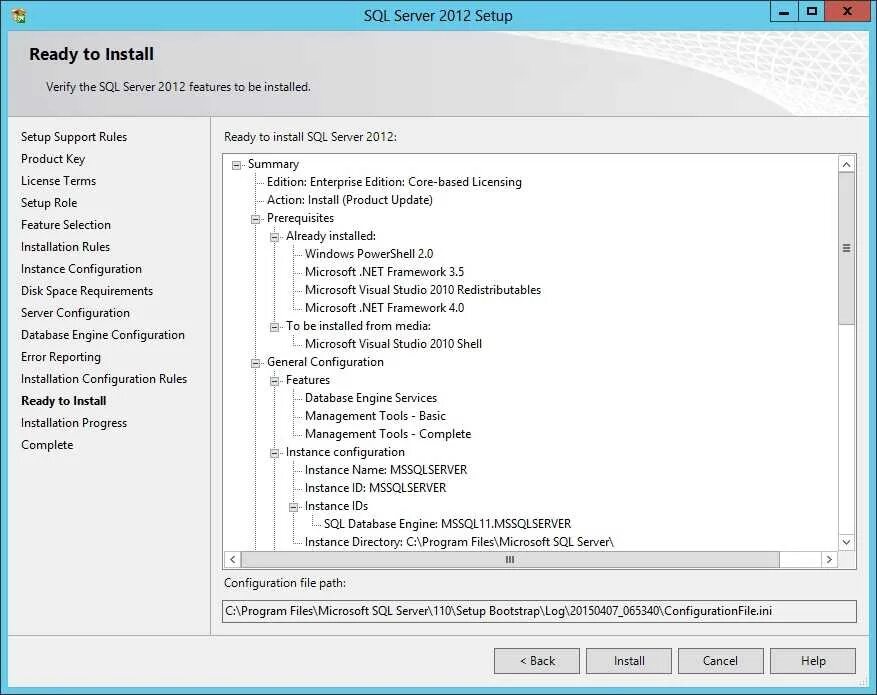Maximize the SQL Server Setup window
Viewport: 877px width, 695px height.
coord(812,12)
